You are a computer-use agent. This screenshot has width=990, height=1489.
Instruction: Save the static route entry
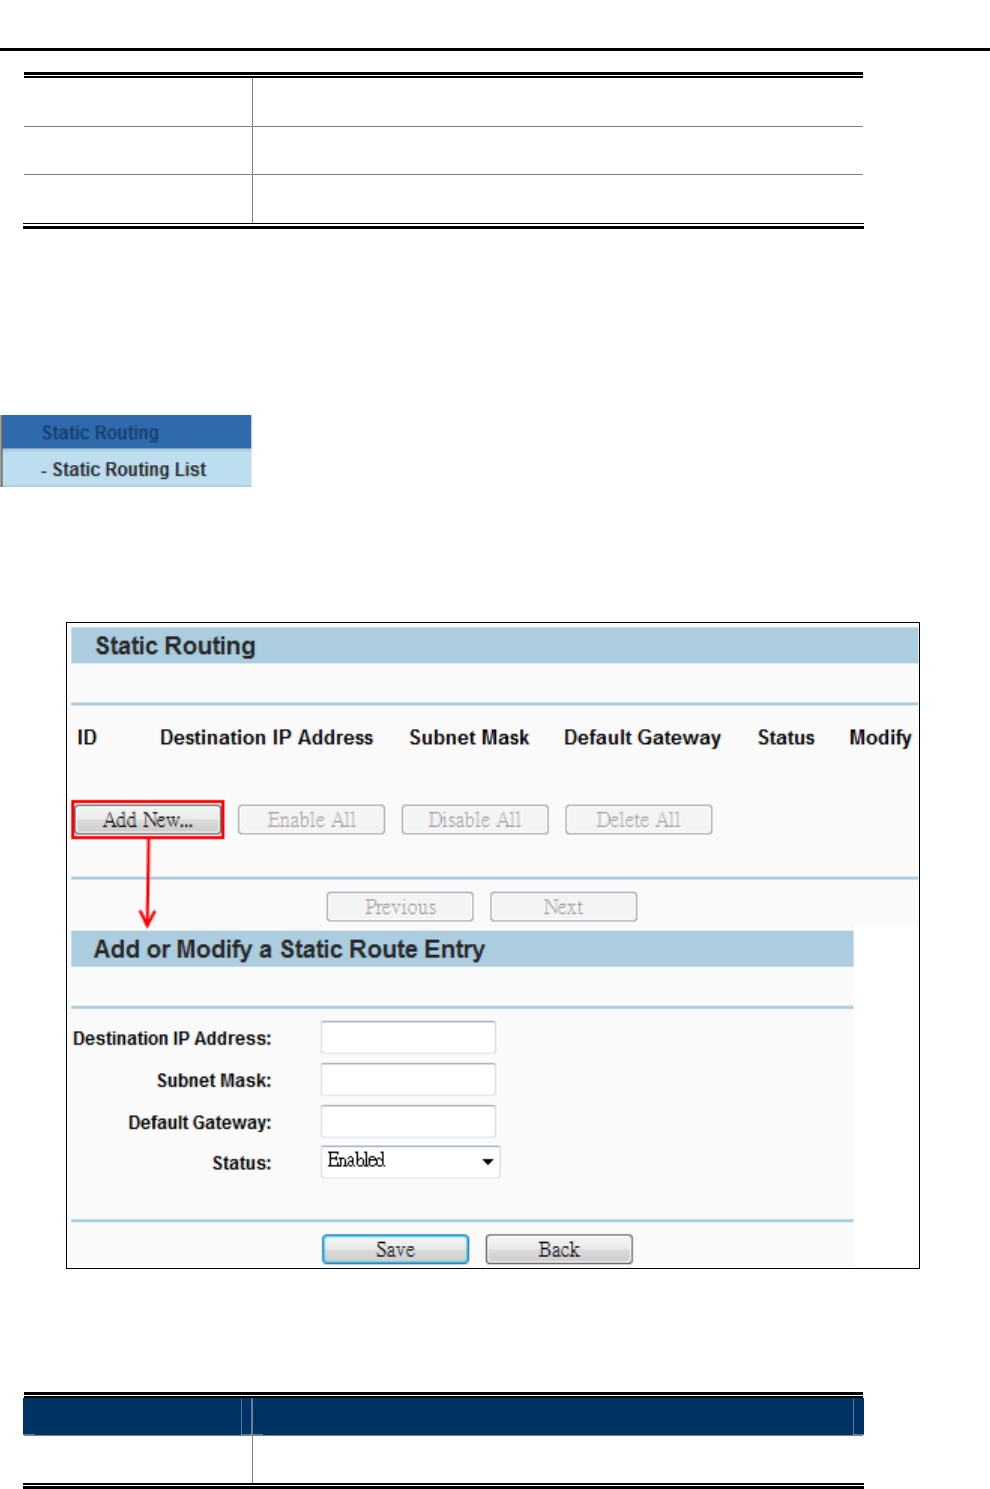point(395,1249)
